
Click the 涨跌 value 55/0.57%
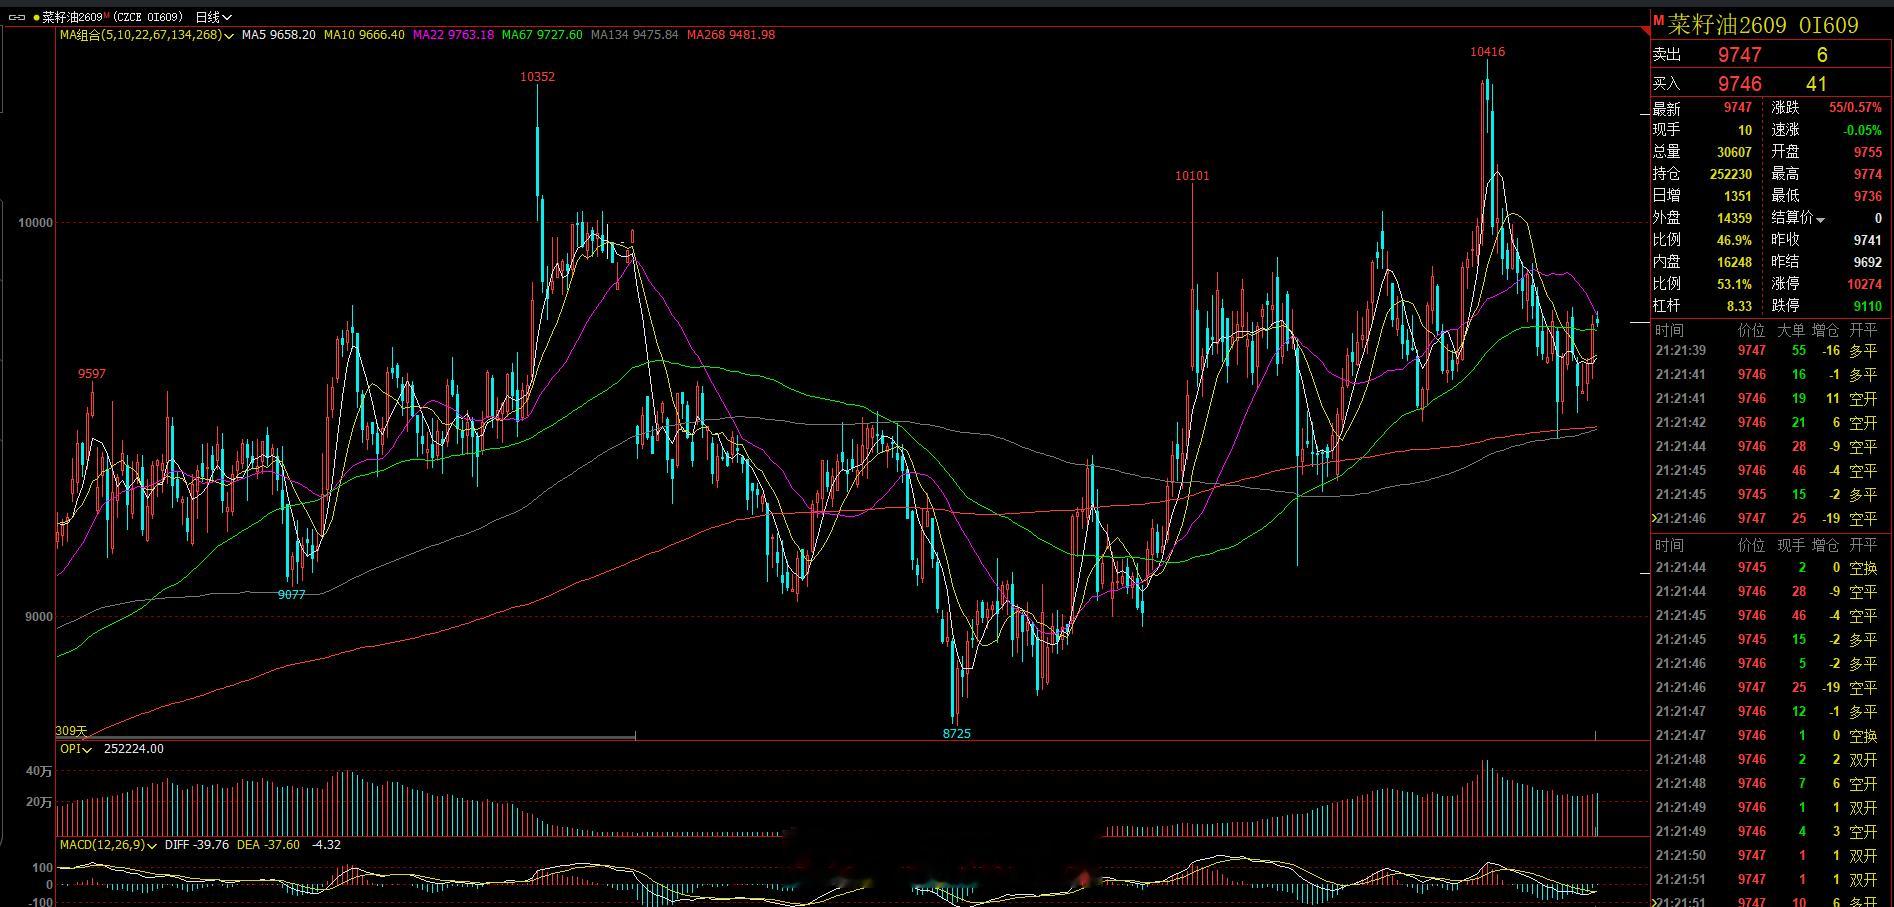[x=1855, y=108]
